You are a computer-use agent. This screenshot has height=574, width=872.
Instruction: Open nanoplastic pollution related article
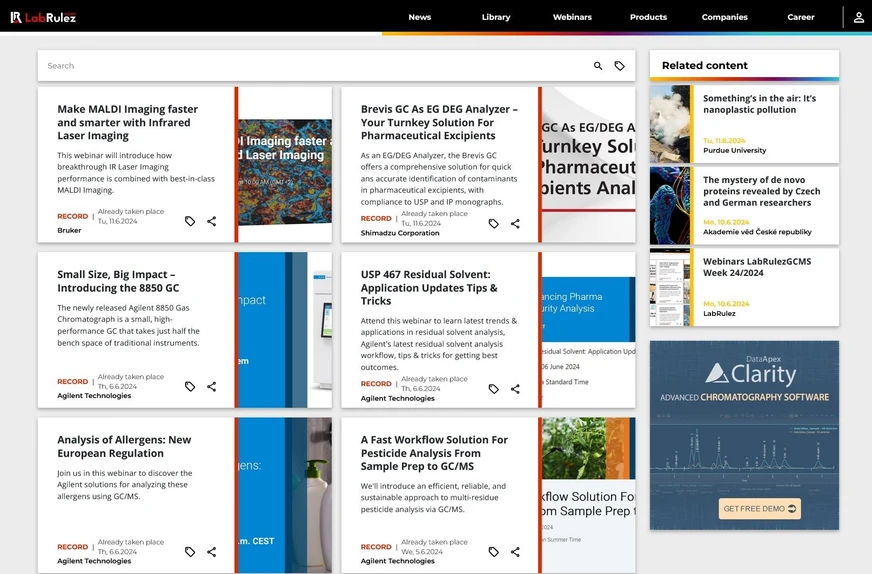point(759,104)
